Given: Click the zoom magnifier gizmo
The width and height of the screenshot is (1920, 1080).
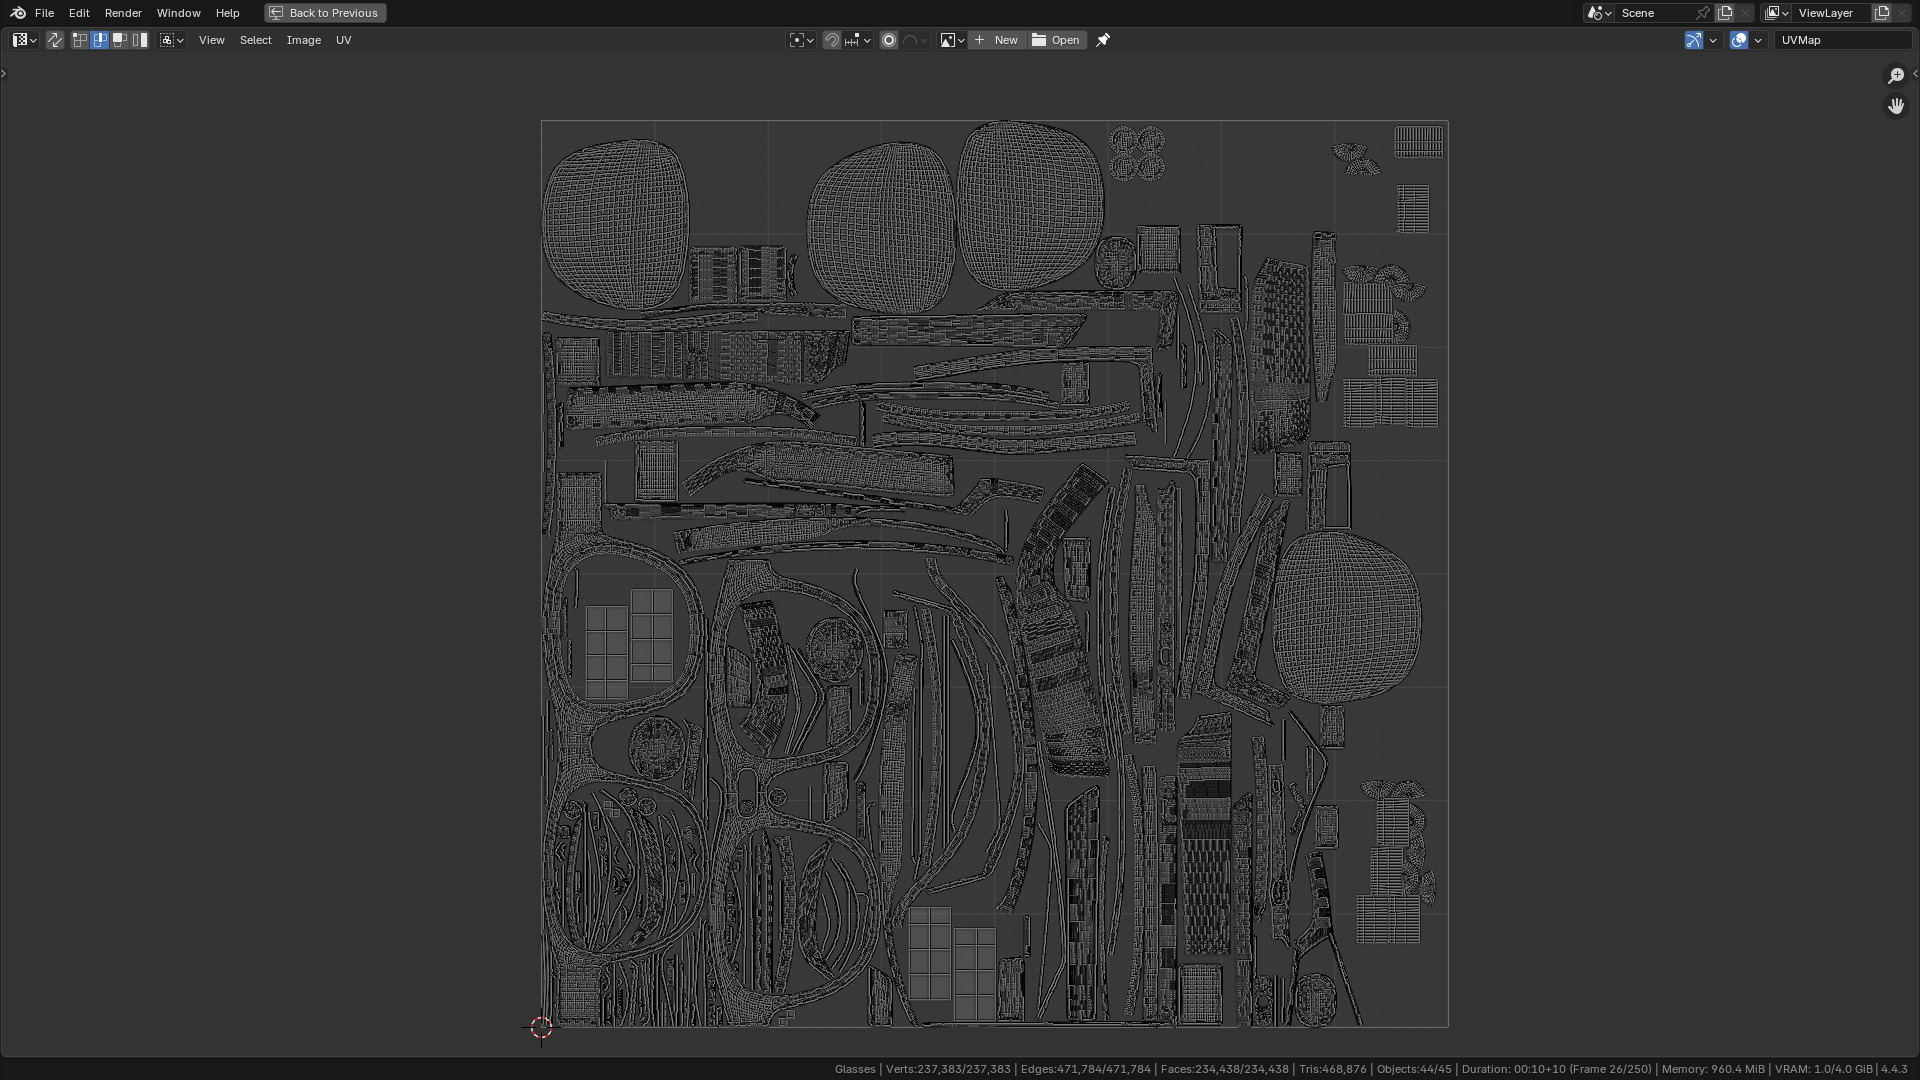Looking at the screenshot, I should [x=1896, y=76].
